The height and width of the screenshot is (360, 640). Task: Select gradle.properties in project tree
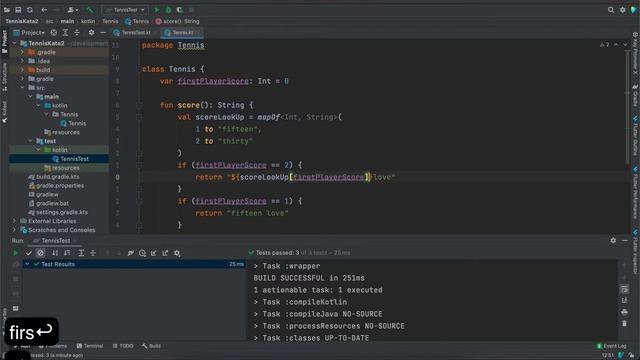56,186
